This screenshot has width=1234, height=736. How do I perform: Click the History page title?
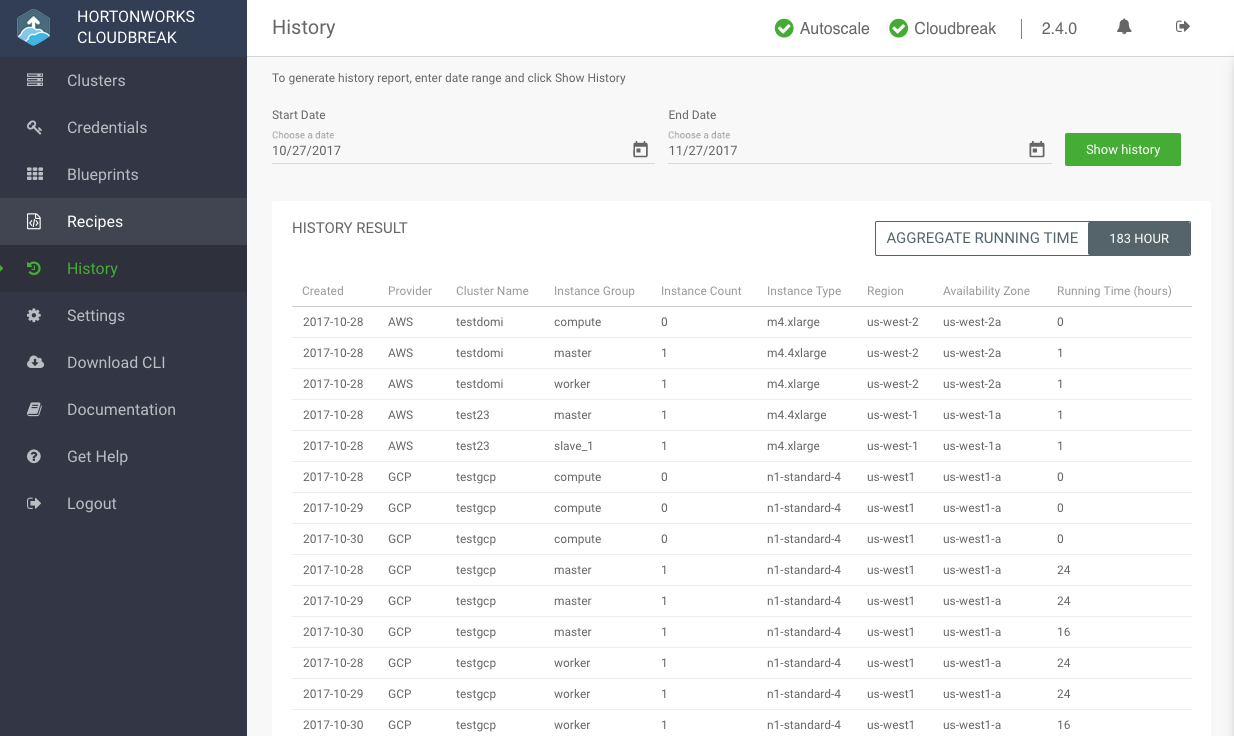click(x=304, y=27)
